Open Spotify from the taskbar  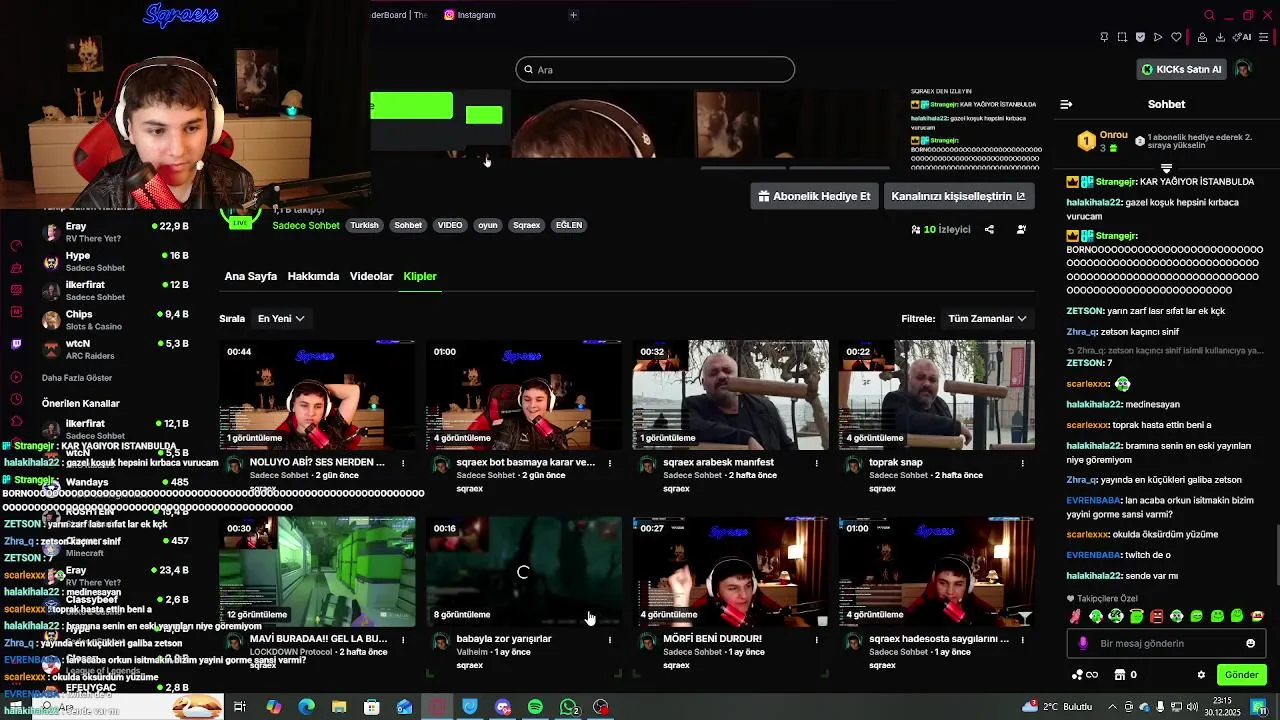[x=536, y=707]
